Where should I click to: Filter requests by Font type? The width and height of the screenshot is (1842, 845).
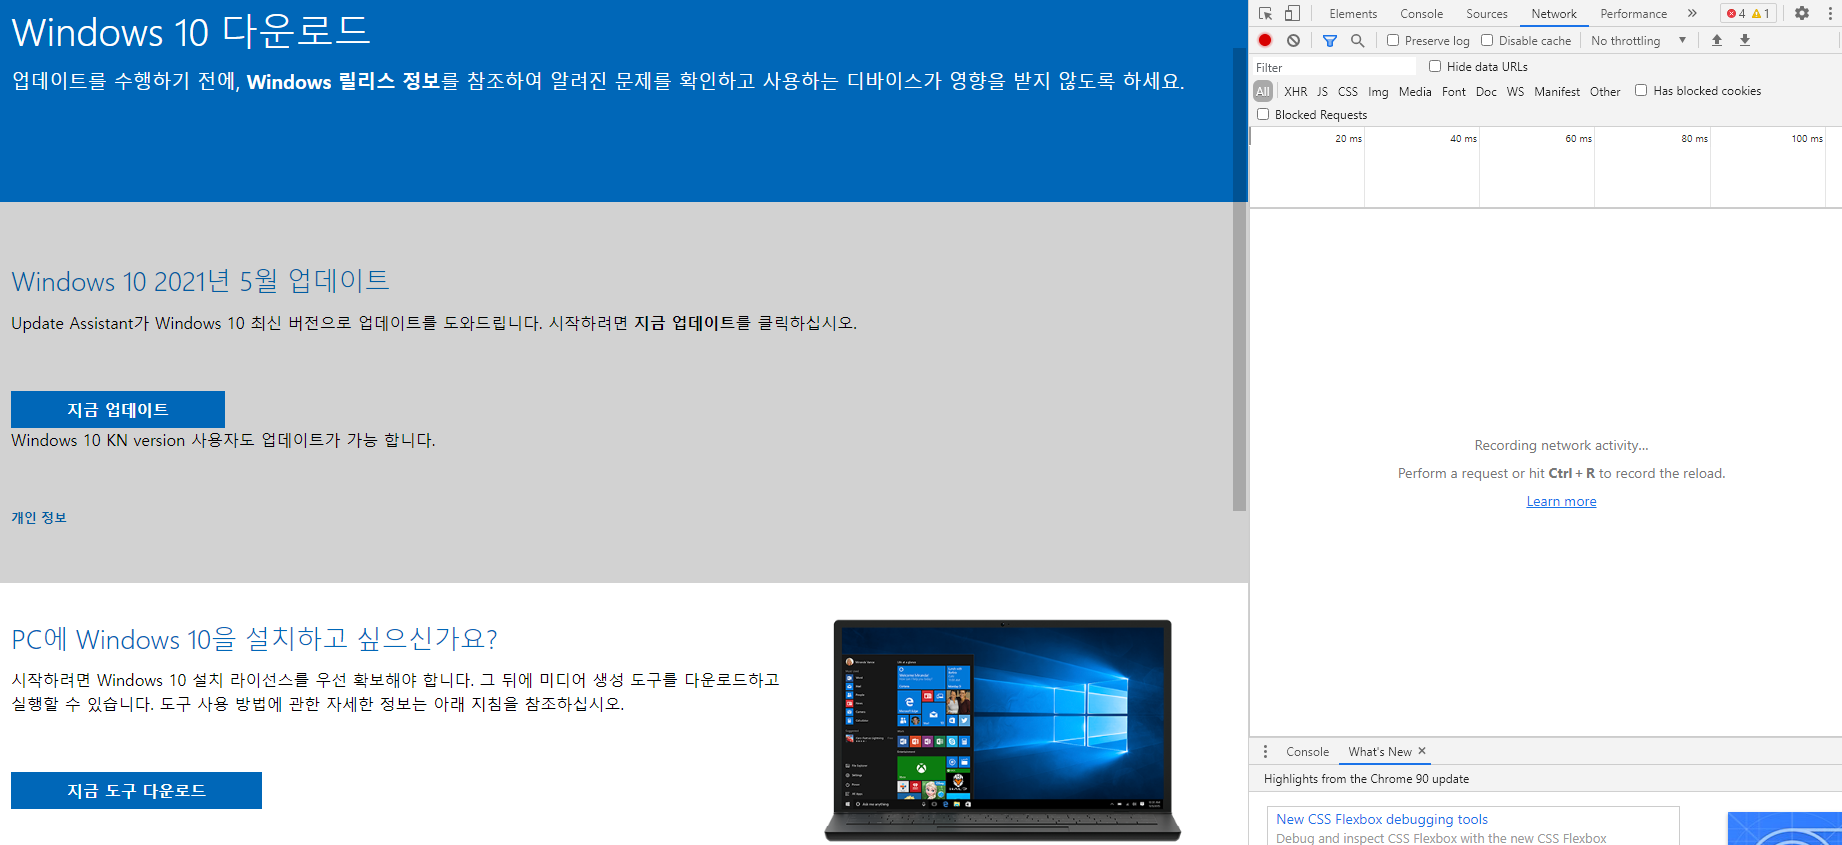tap(1454, 91)
